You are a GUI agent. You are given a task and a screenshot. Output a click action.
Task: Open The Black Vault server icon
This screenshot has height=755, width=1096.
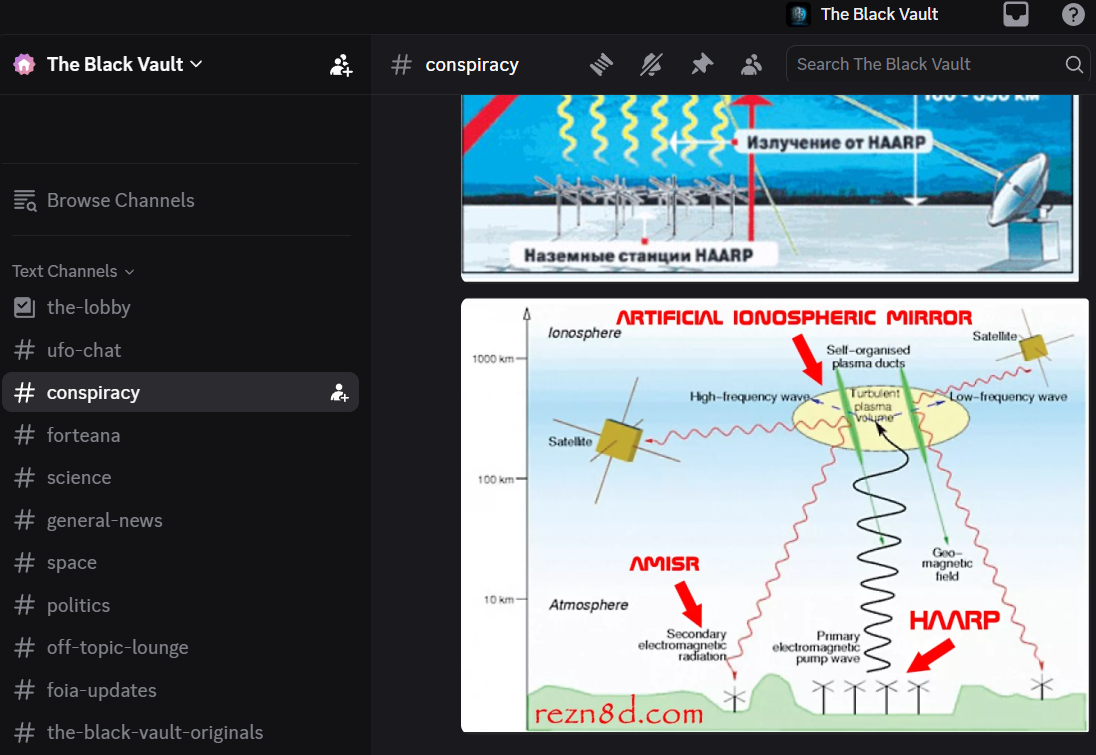pos(798,14)
